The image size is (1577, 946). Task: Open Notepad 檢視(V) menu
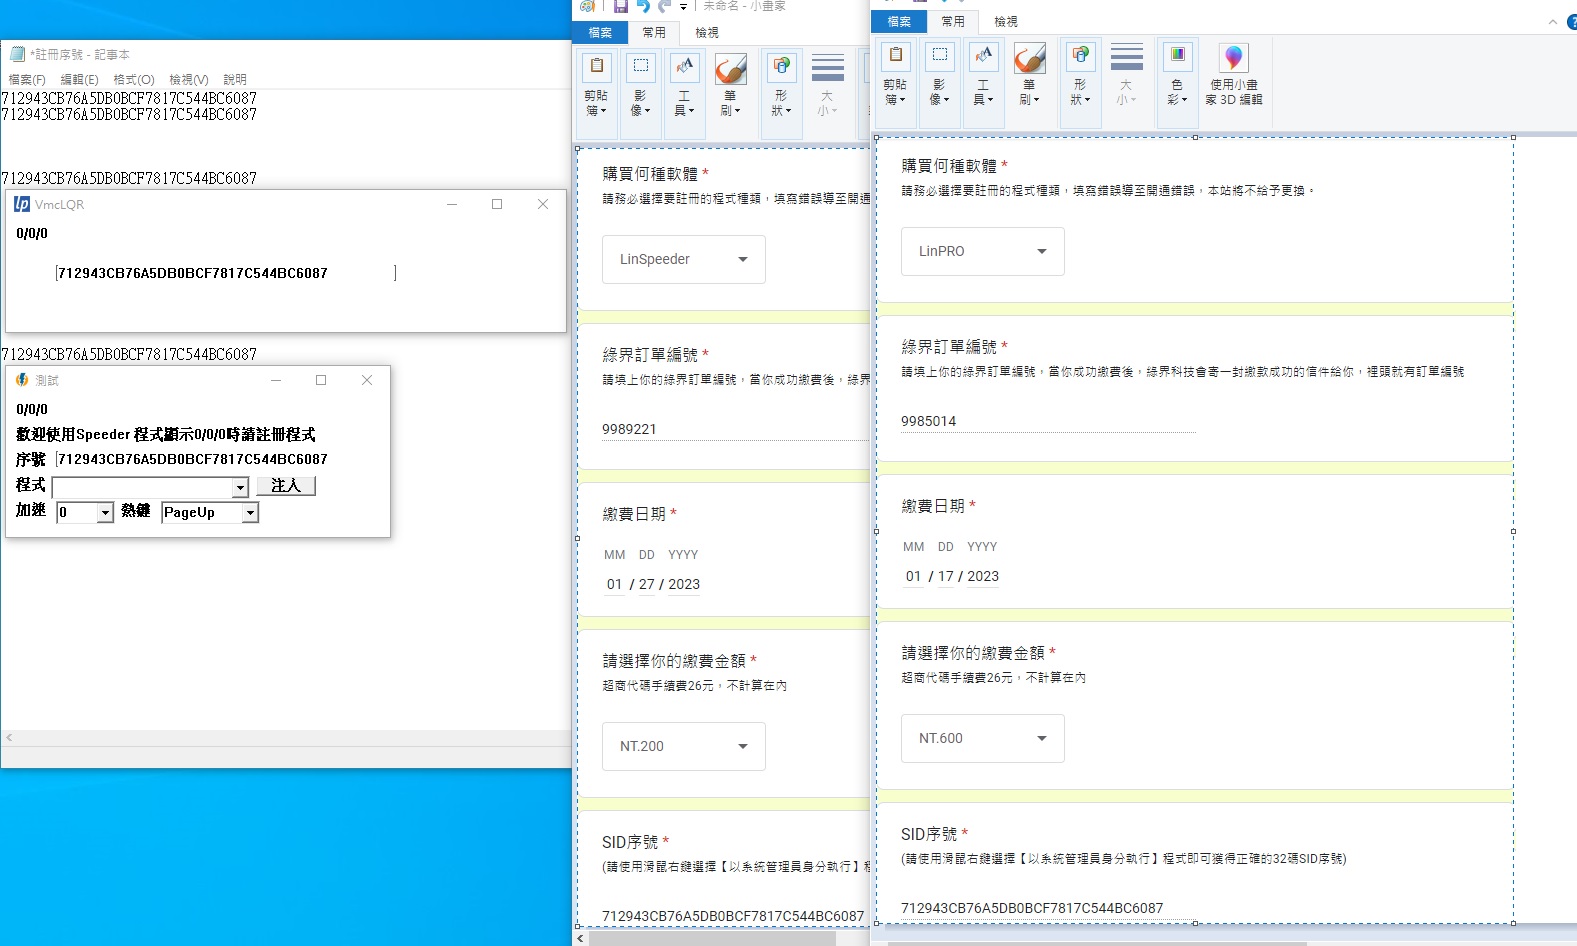189,79
